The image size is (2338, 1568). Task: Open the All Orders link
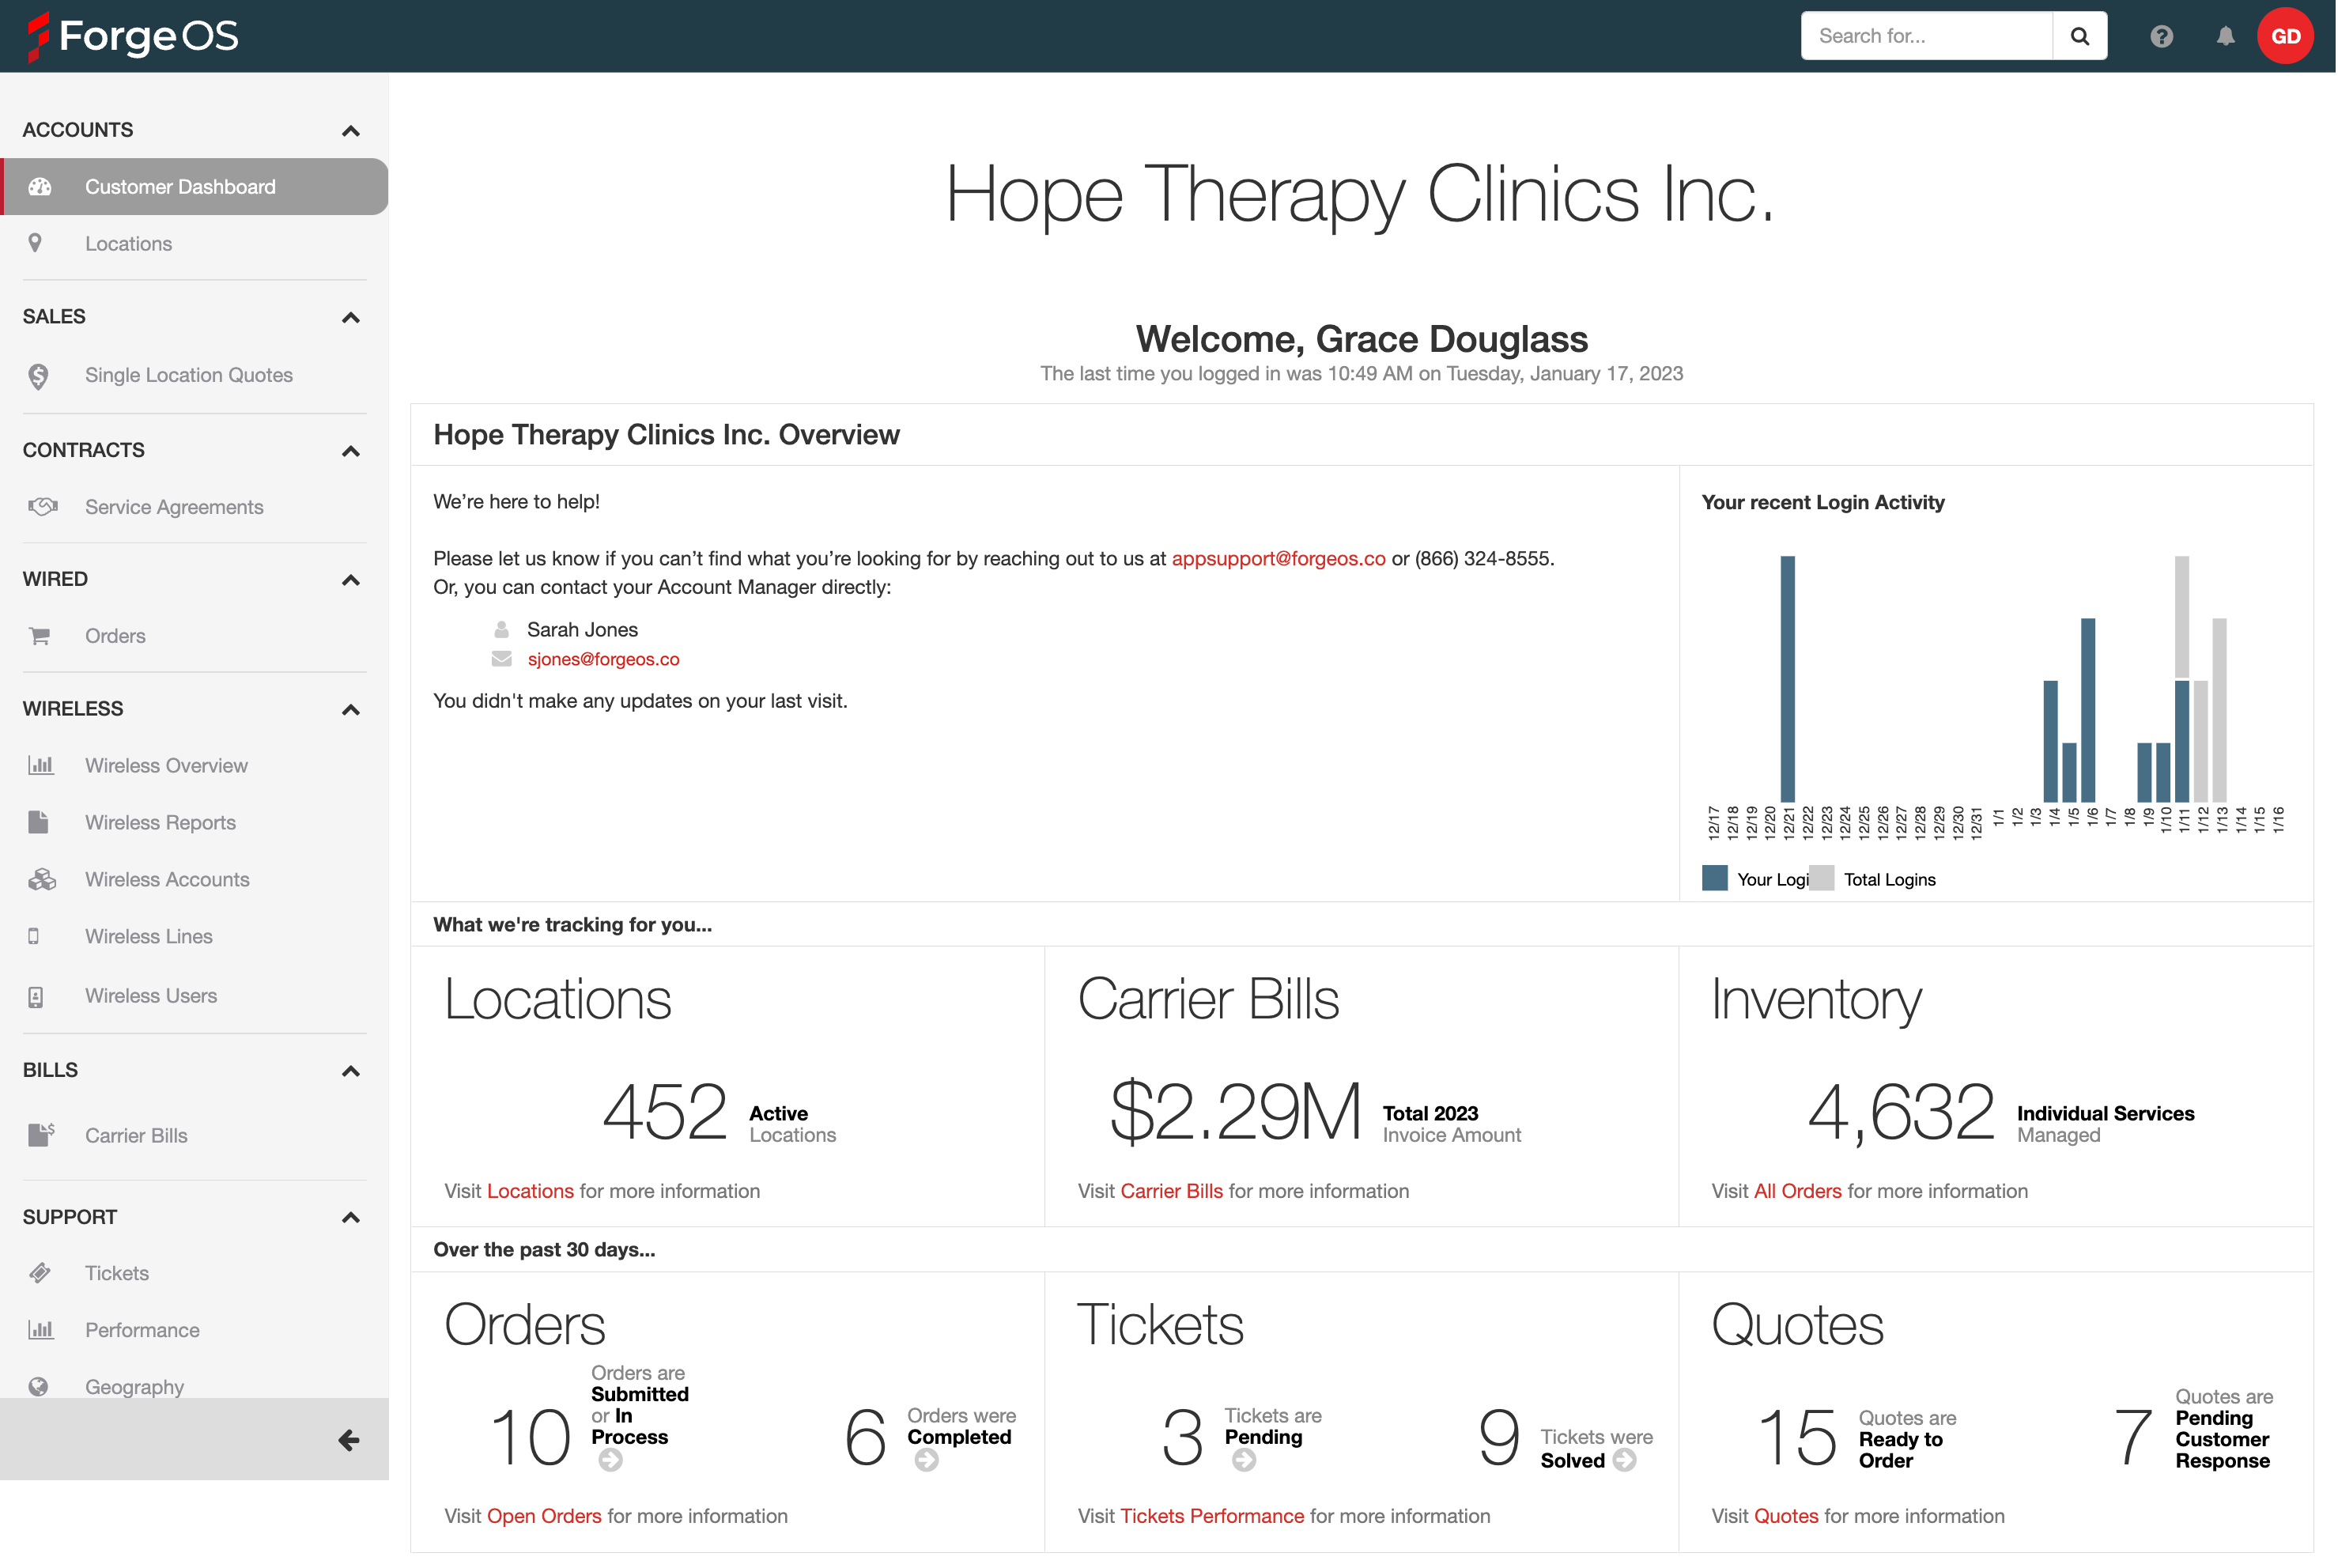tap(1798, 1191)
